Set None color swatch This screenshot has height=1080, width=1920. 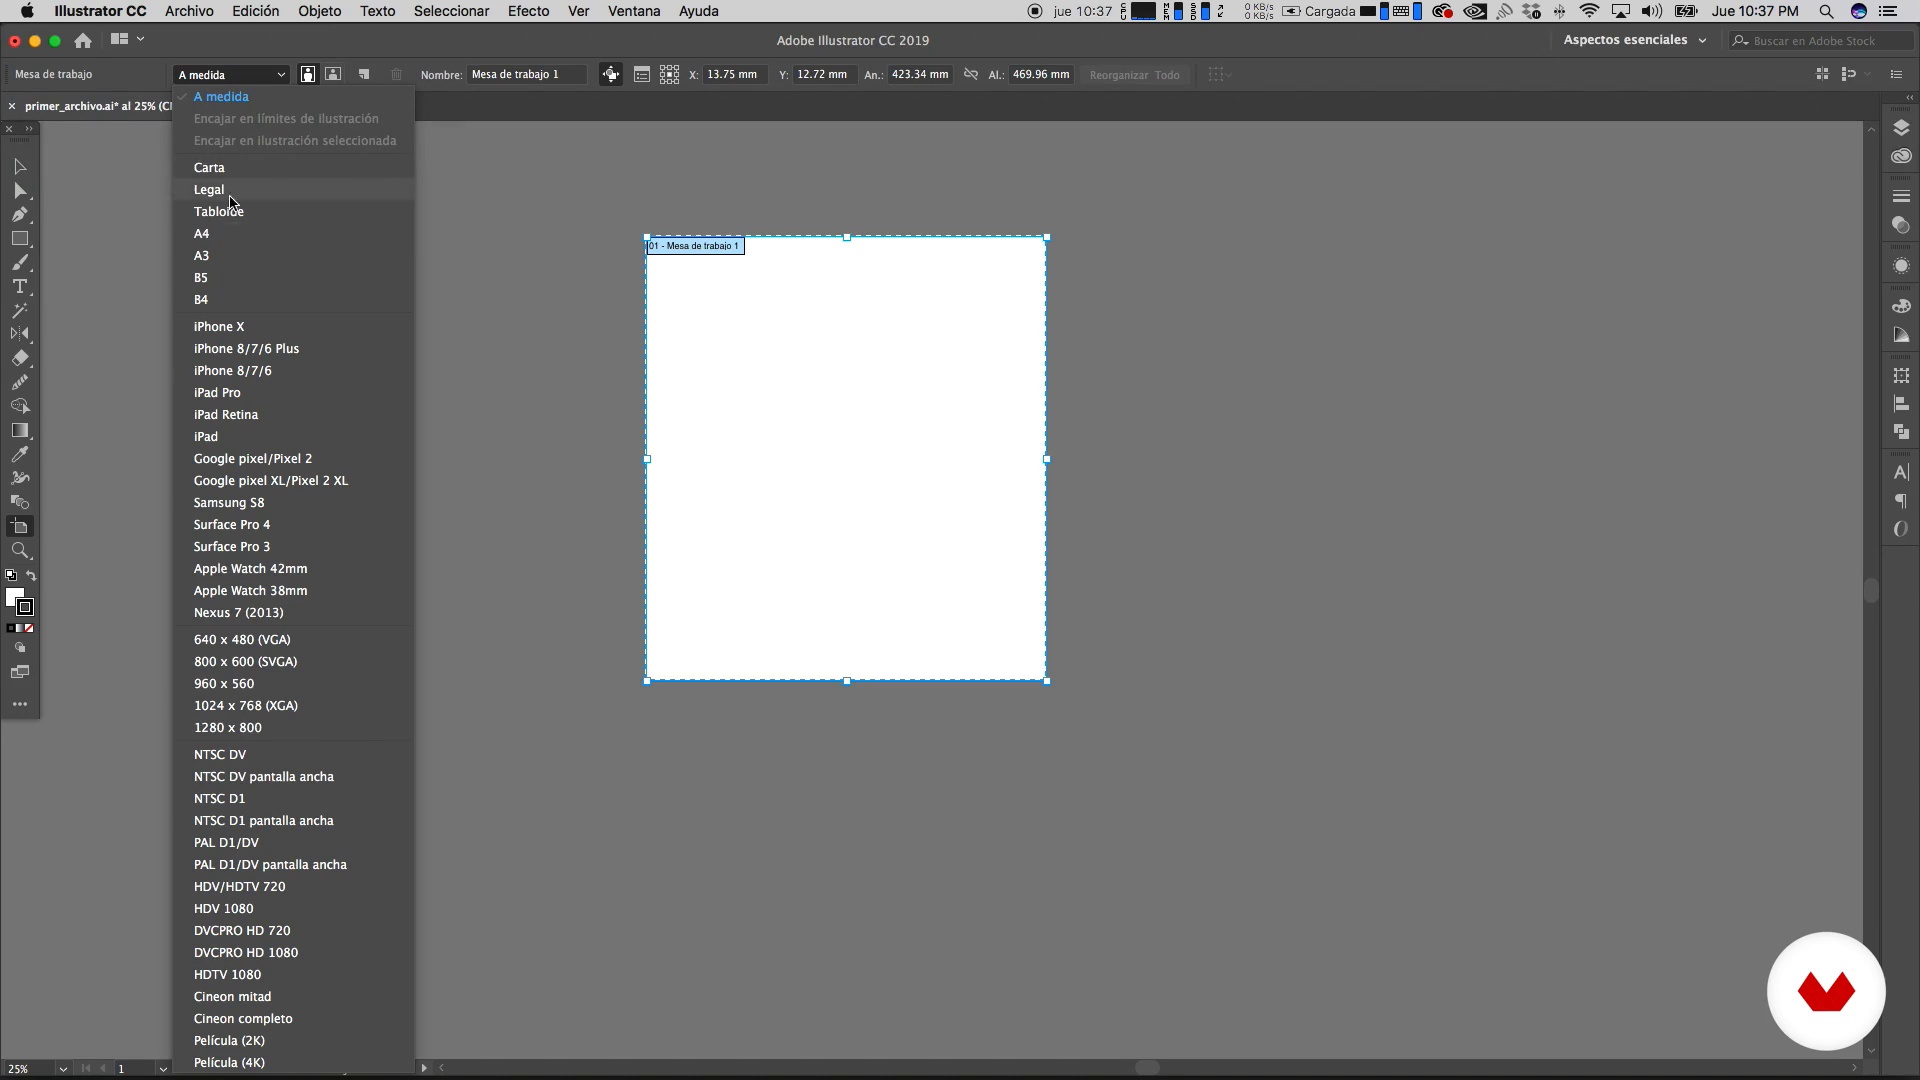(x=30, y=628)
